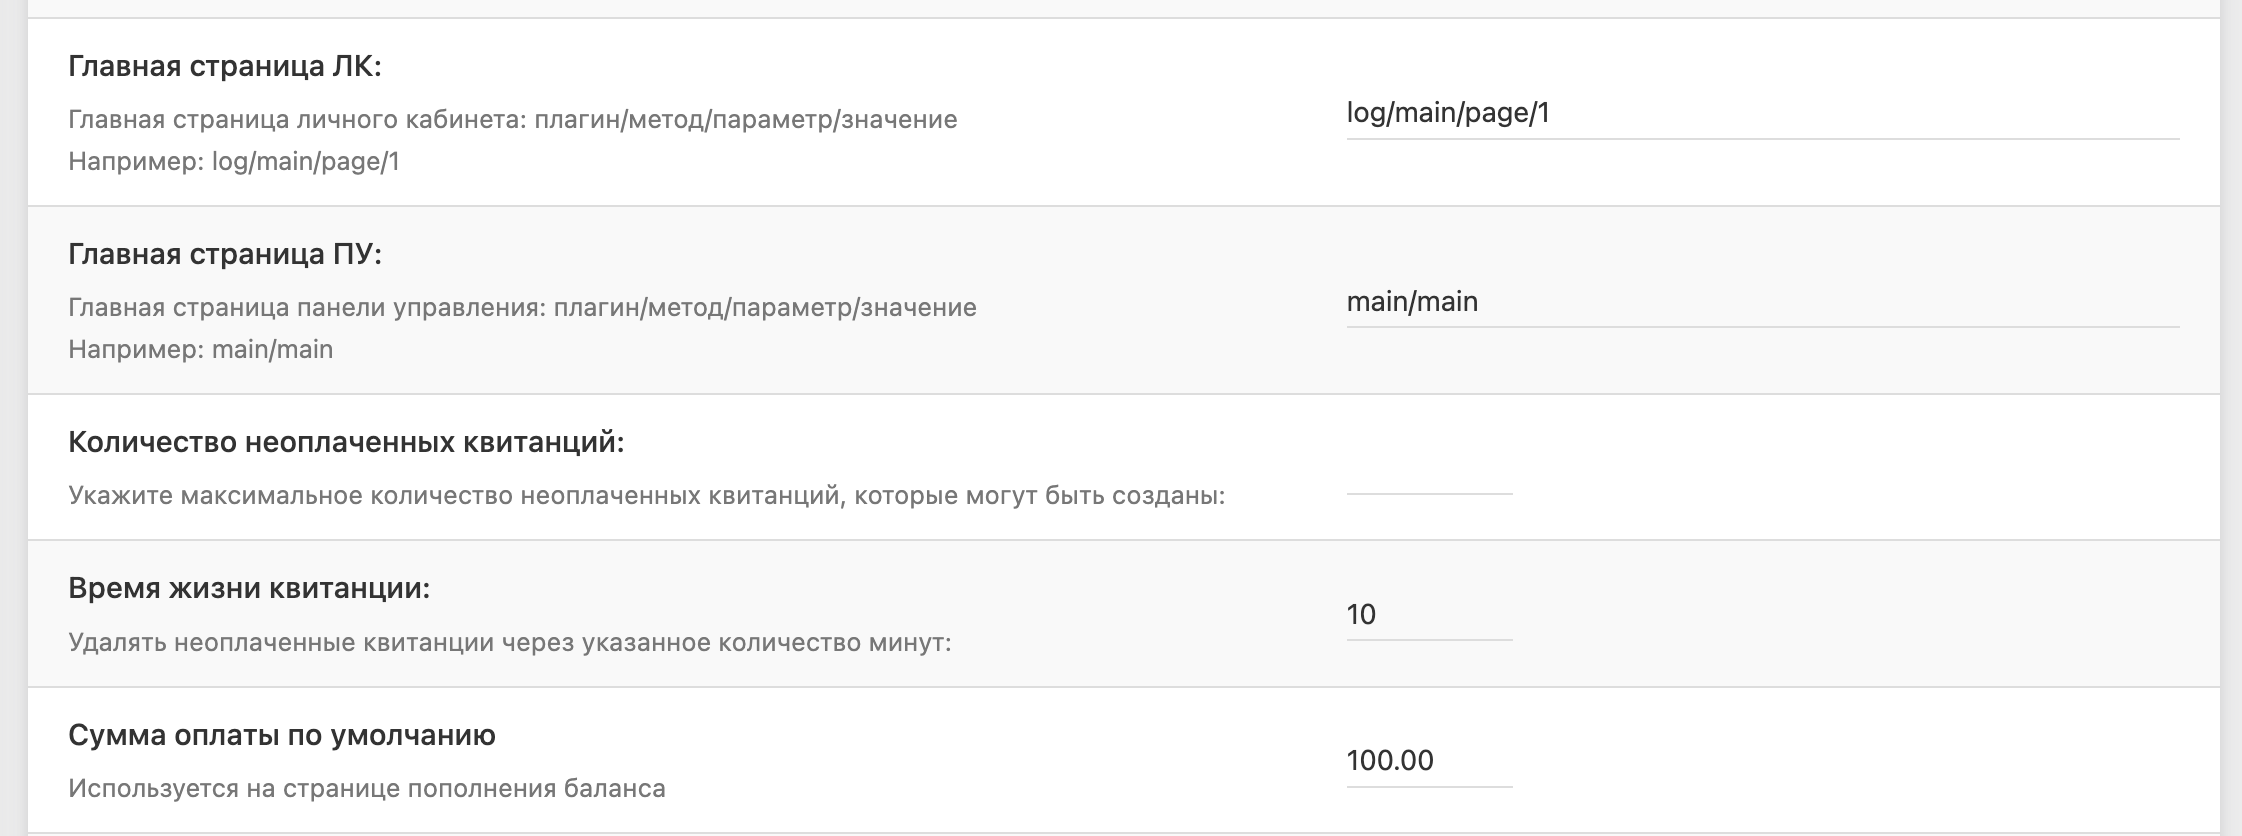
Task: Click inside the 'Главная страница ПУ' settings row
Action: [x=1124, y=300]
